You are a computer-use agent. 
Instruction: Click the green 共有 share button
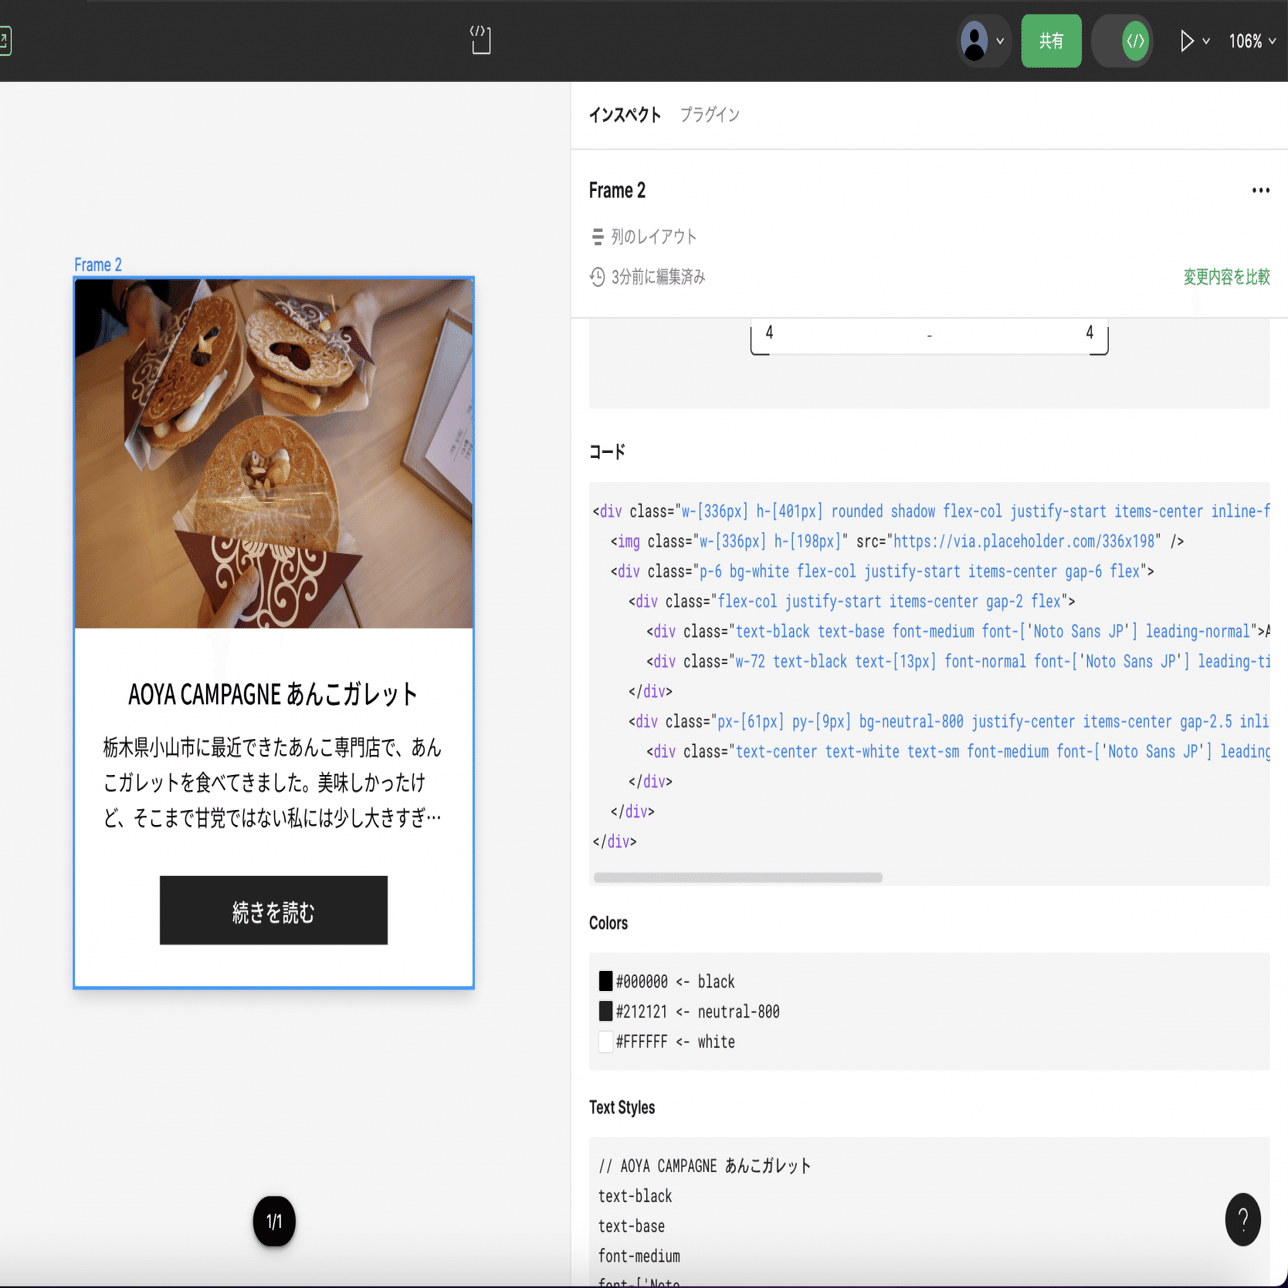(1051, 41)
